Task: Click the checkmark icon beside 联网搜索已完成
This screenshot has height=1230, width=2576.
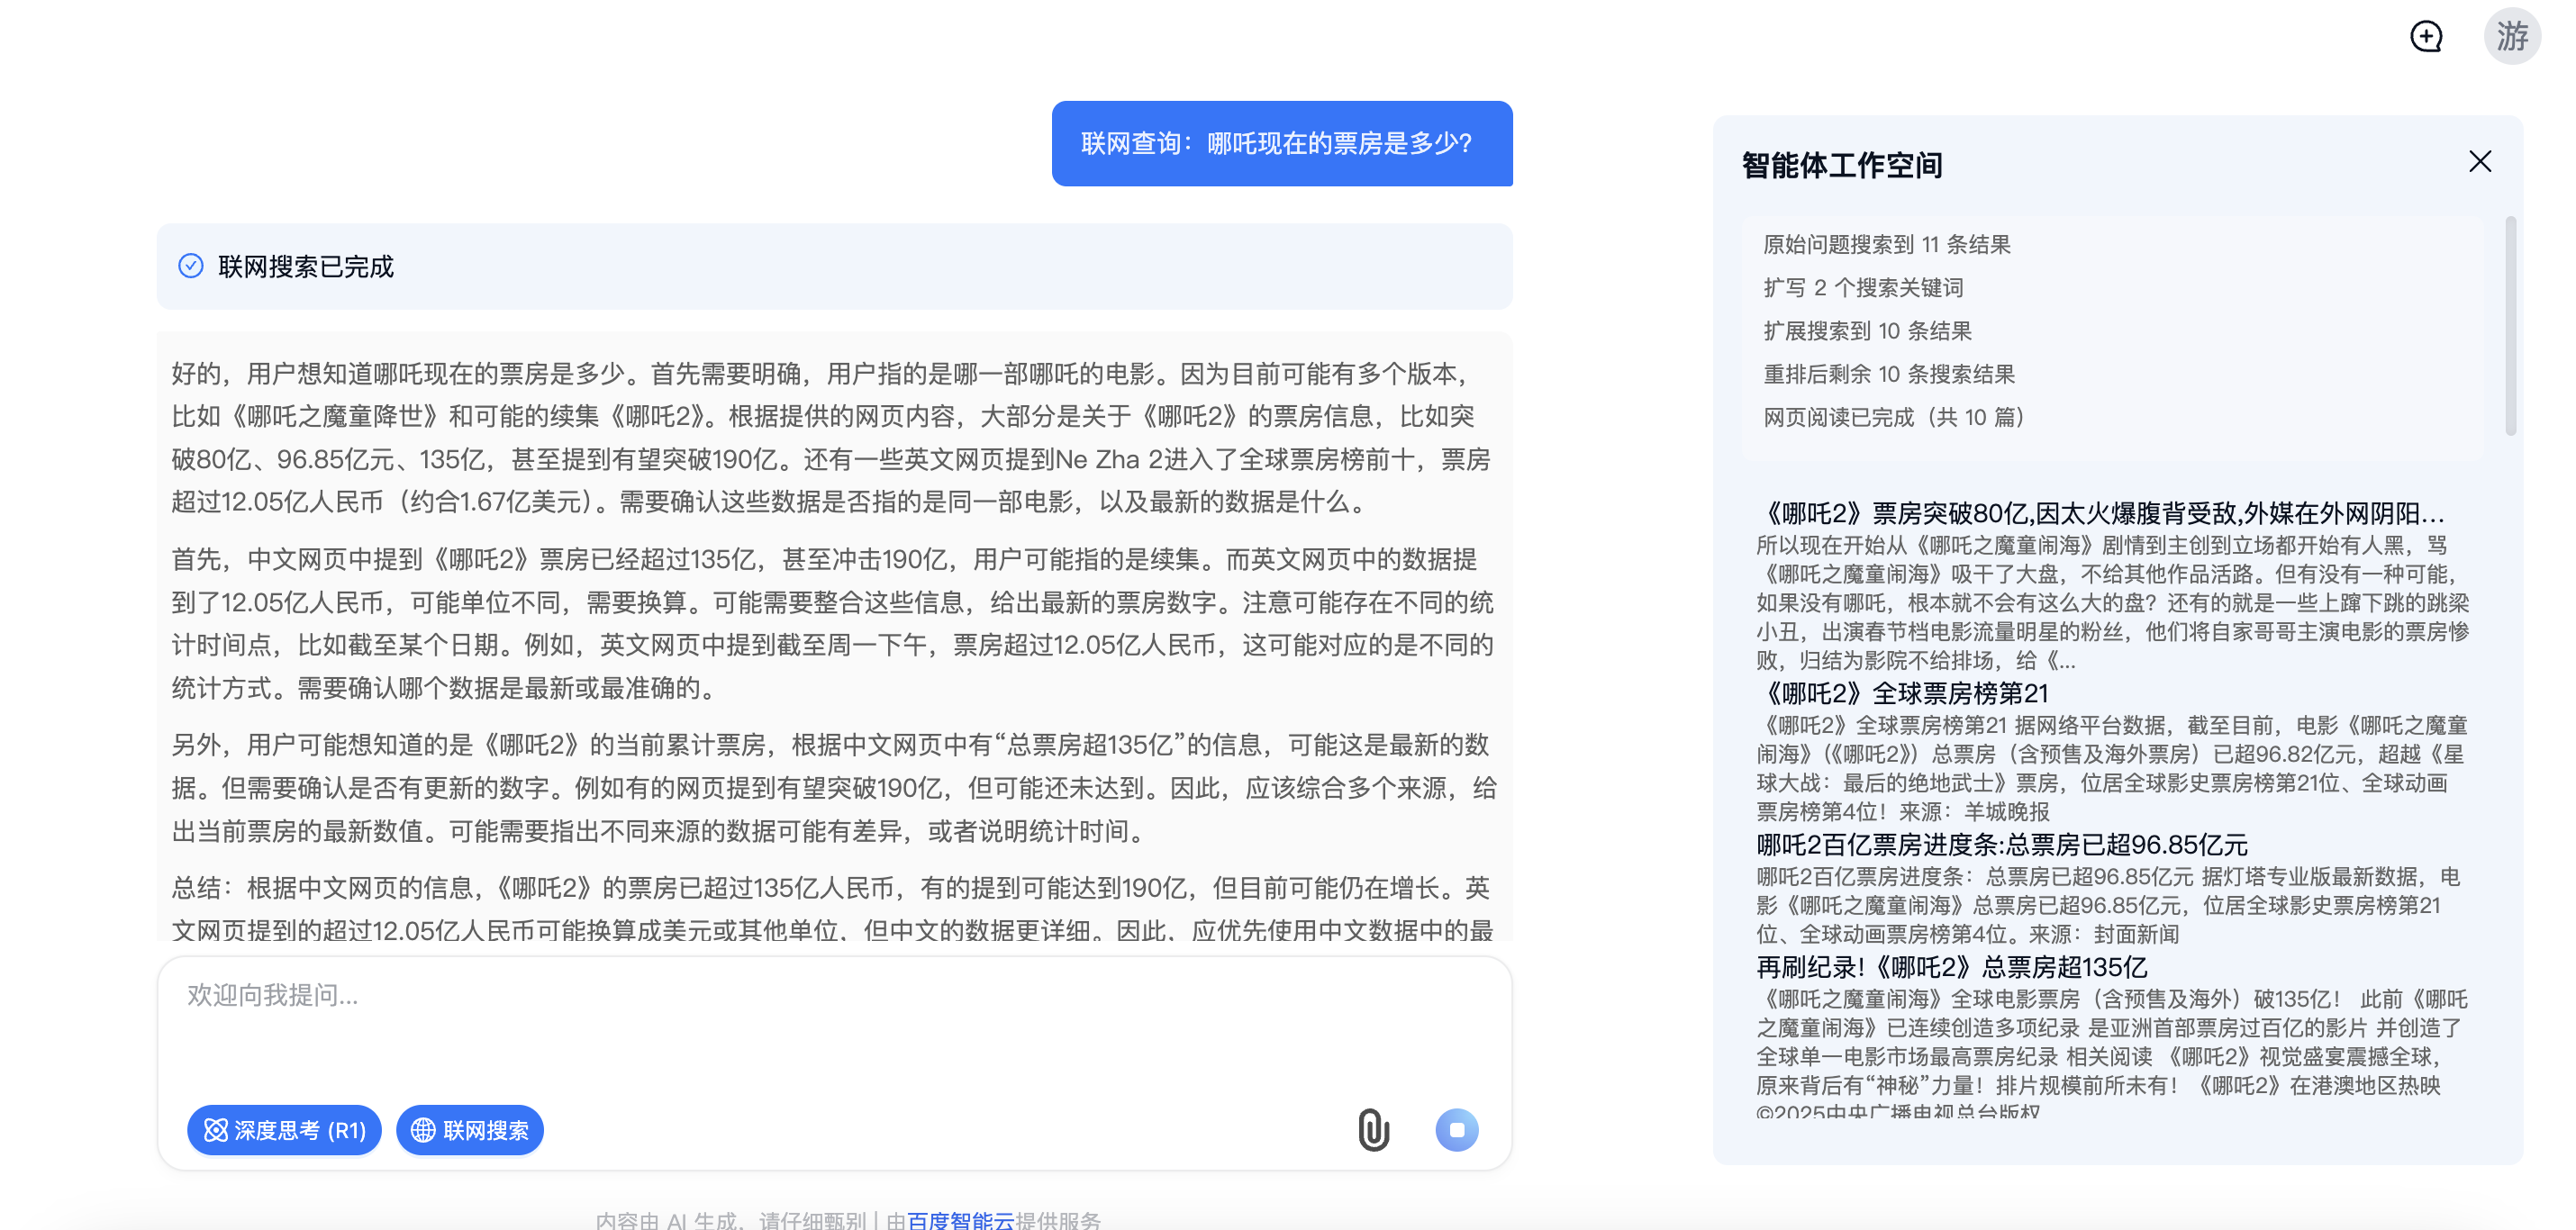Action: tap(191, 266)
